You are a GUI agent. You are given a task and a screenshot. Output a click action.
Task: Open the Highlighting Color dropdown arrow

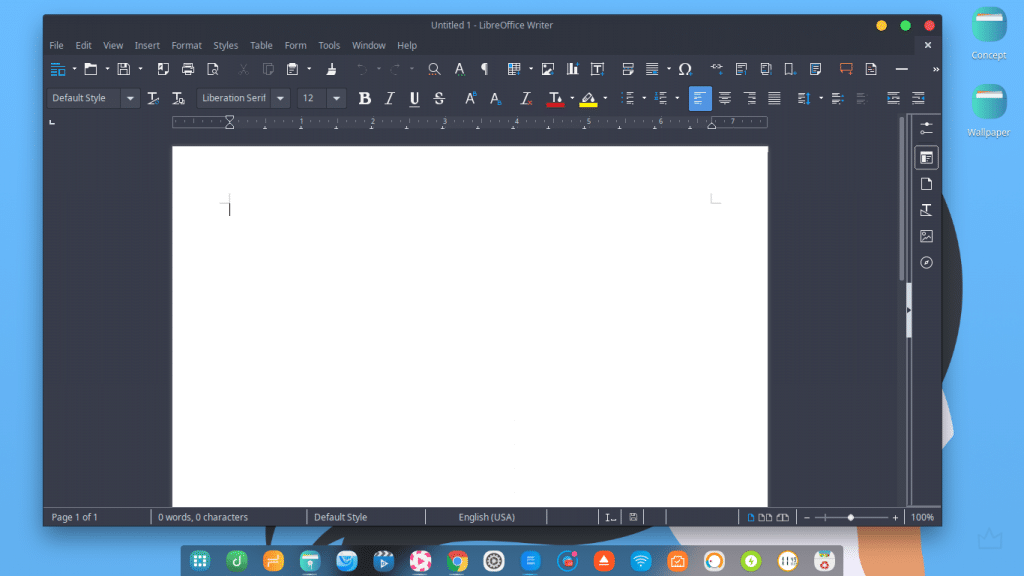click(605, 99)
